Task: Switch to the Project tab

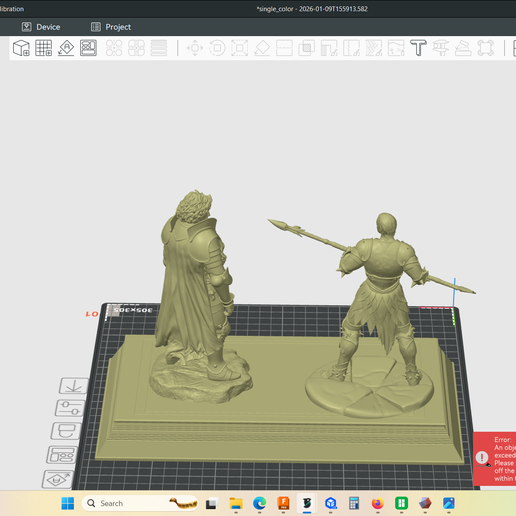Action: [111, 27]
